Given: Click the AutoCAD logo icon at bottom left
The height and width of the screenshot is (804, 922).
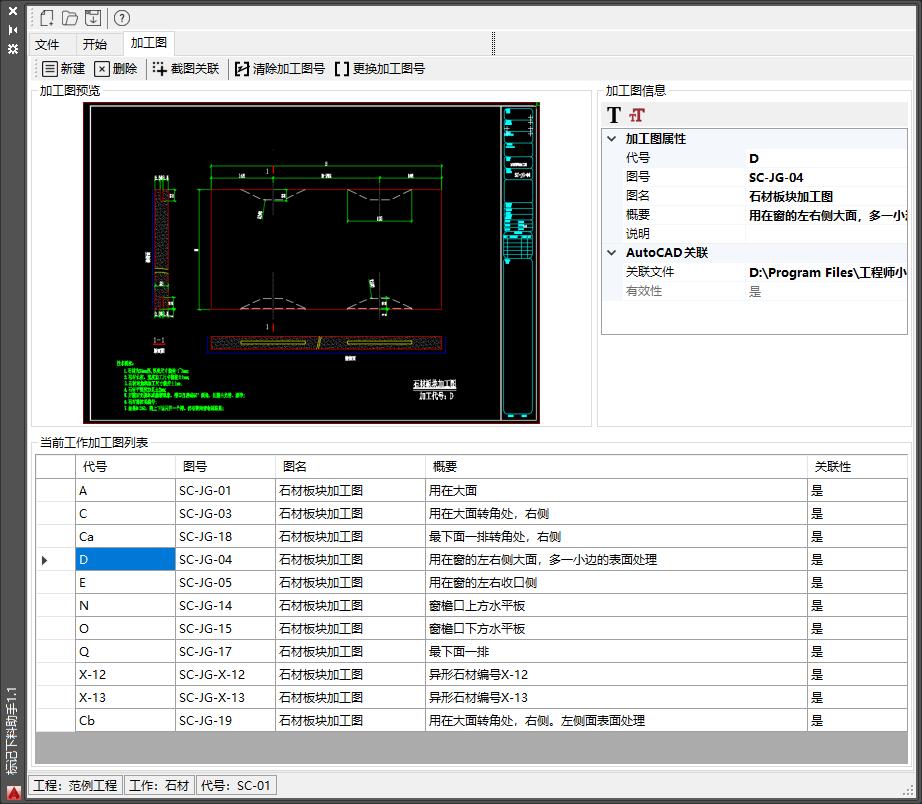Looking at the screenshot, I should coord(13,793).
